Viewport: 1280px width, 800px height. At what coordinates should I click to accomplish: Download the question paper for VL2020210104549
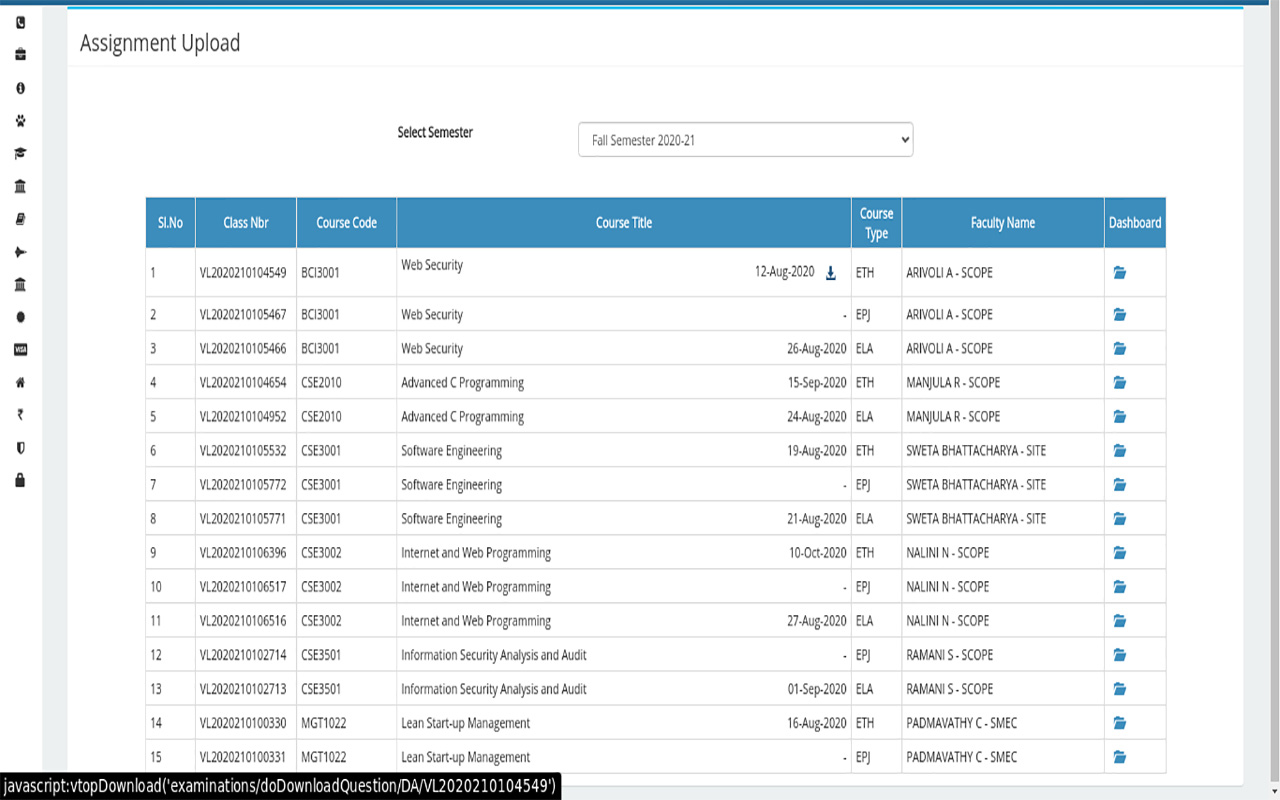(x=830, y=273)
